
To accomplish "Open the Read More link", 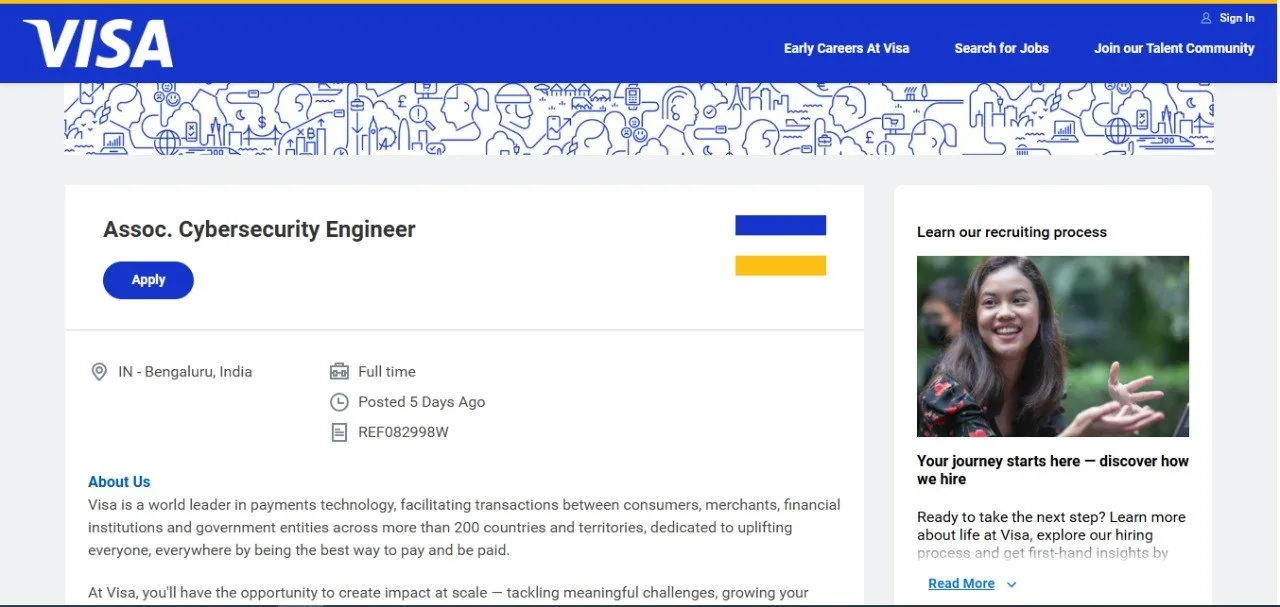I will (961, 583).
